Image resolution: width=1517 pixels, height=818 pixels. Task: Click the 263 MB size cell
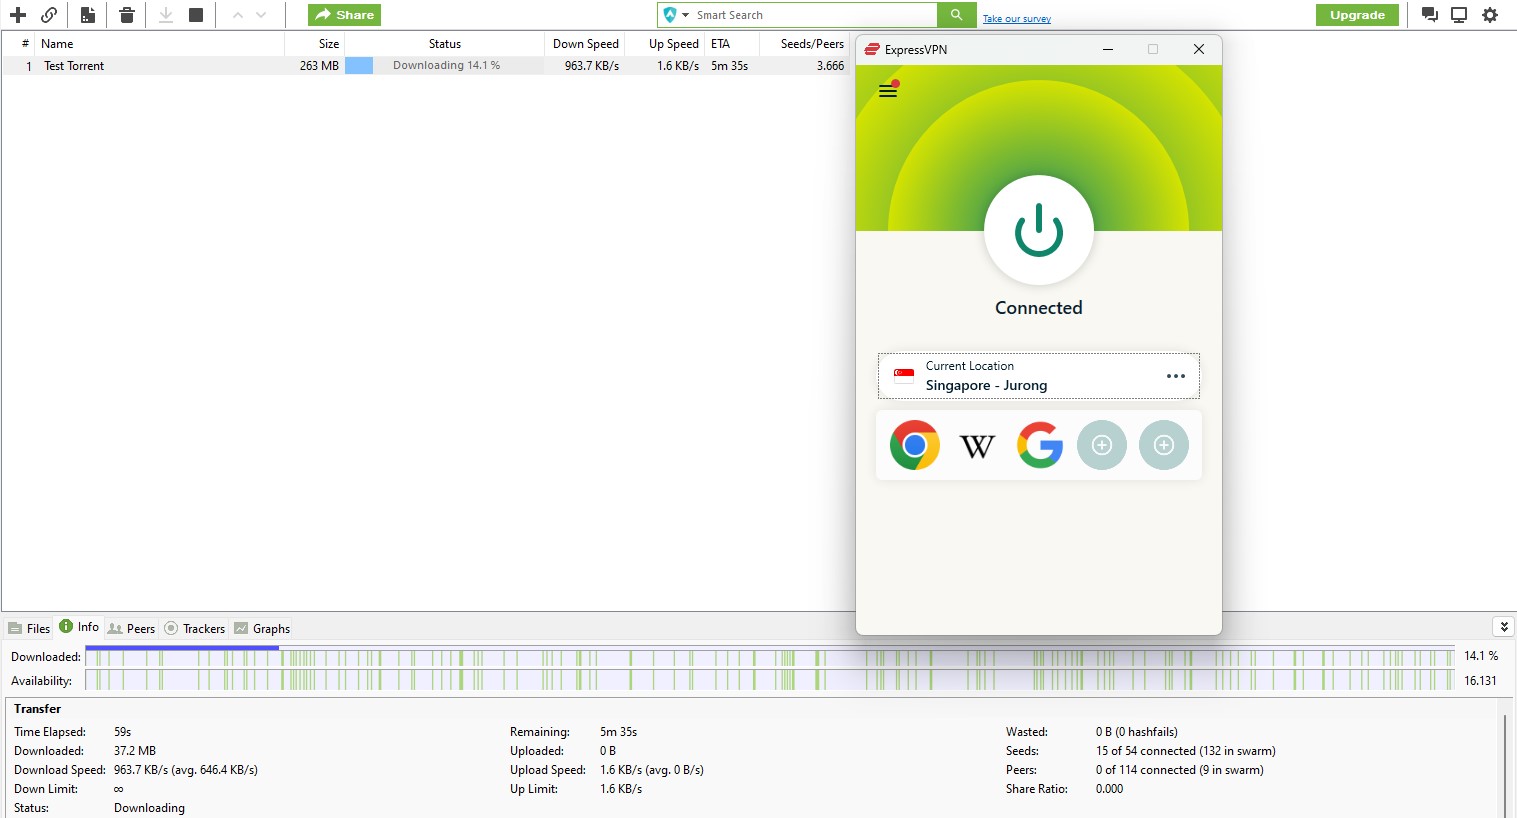coord(319,66)
